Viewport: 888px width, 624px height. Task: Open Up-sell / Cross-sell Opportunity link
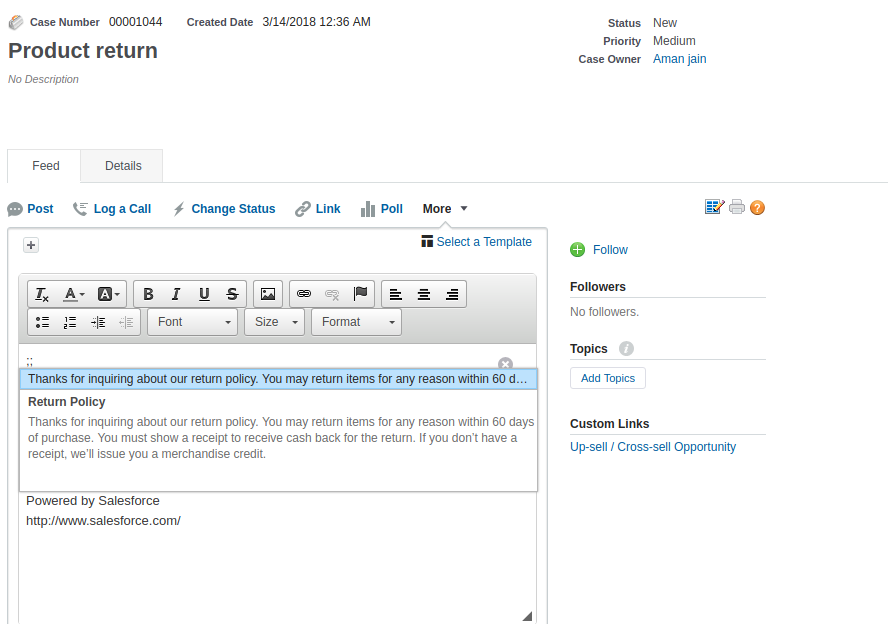(x=652, y=447)
